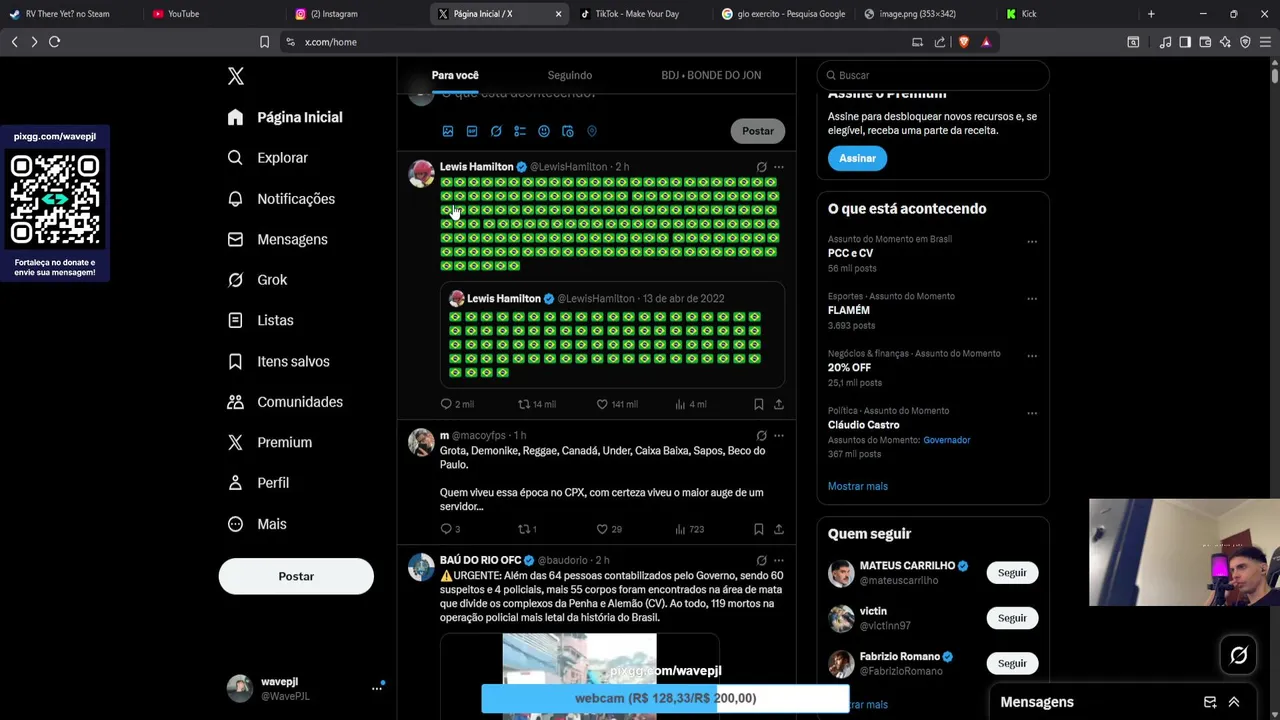This screenshot has height=720, width=1280.
Task: Open Itens salvos in sidebar
Action: pos(278,361)
